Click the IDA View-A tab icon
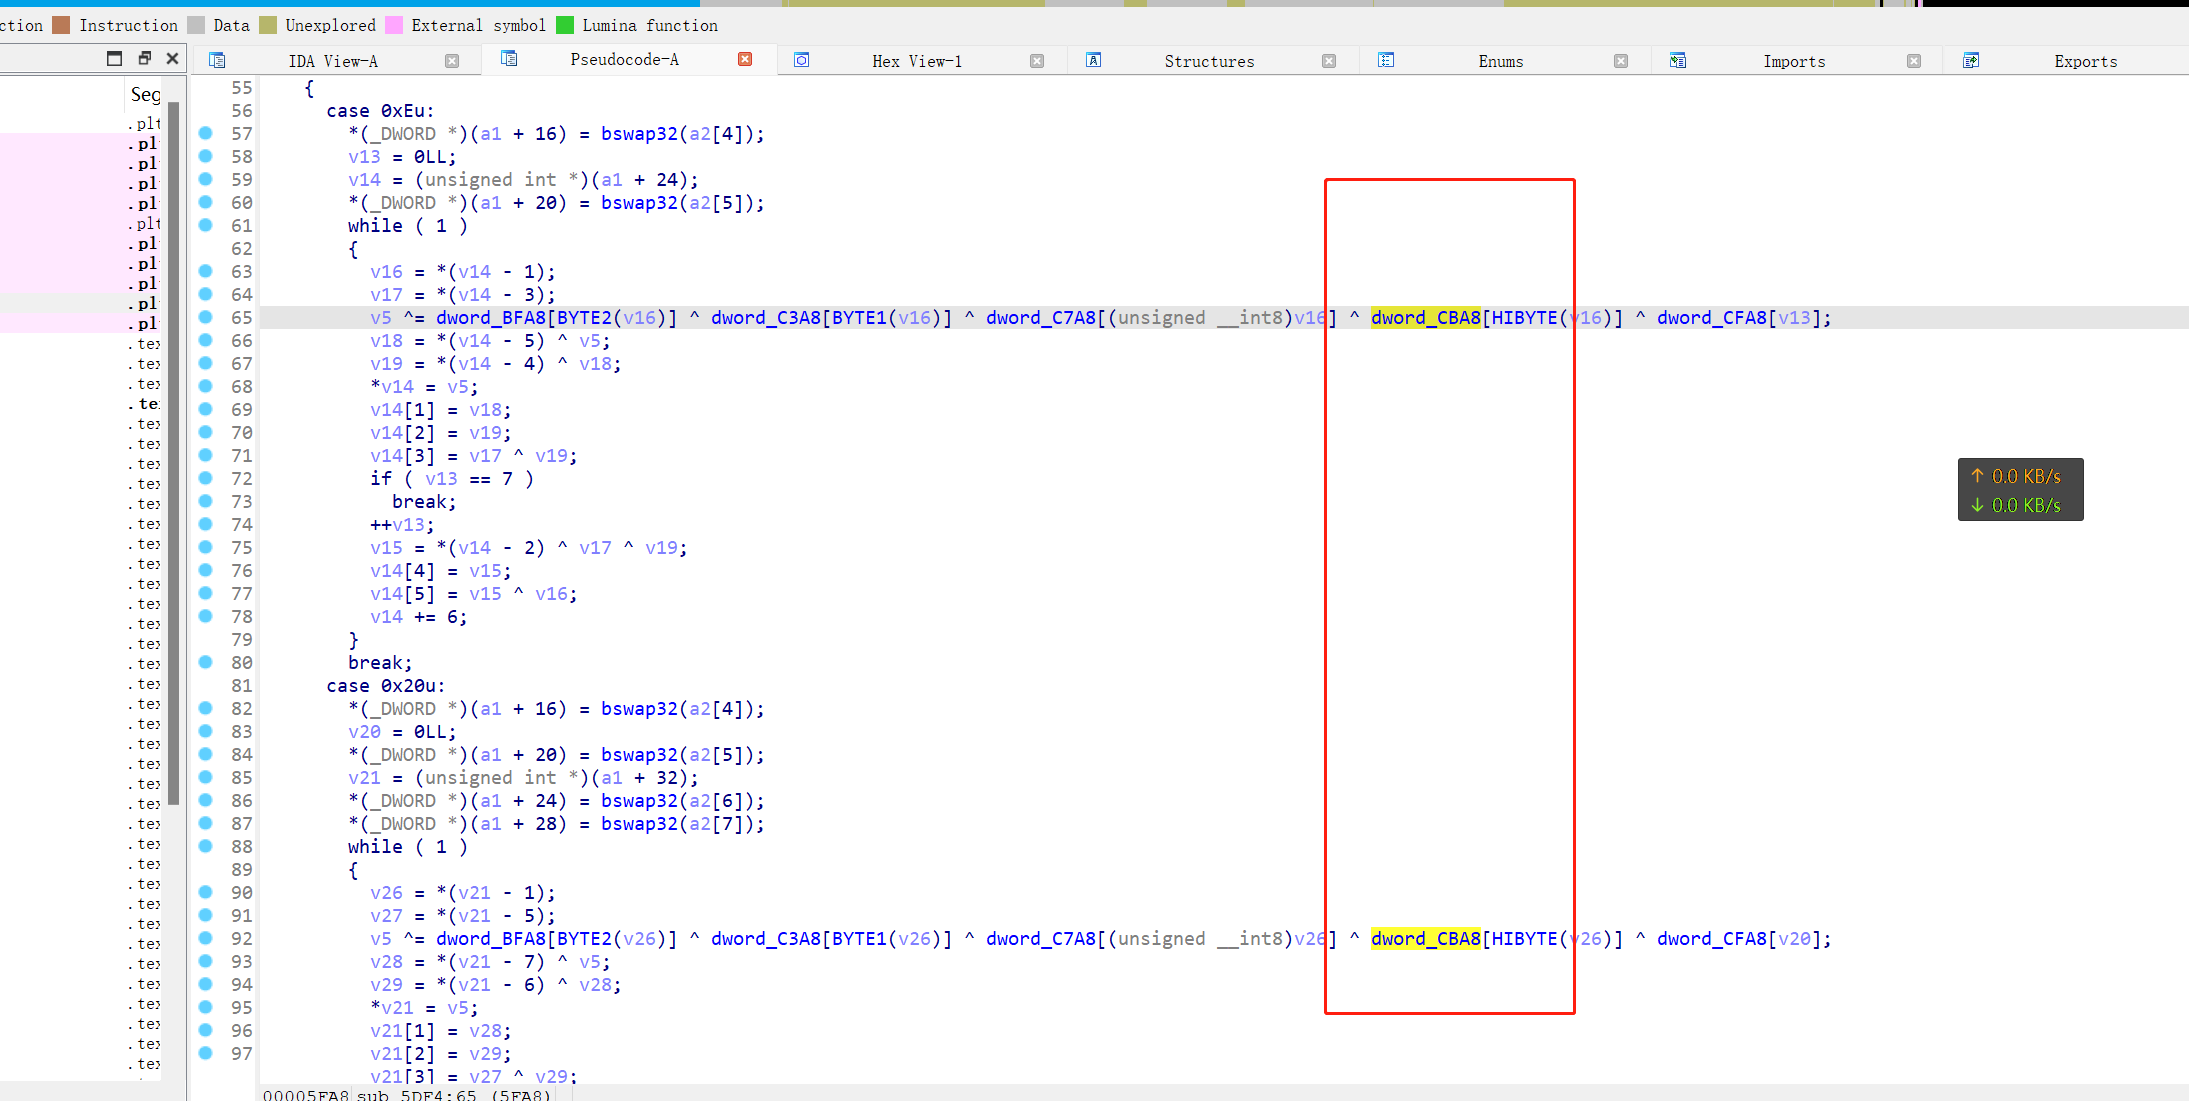 [217, 60]
